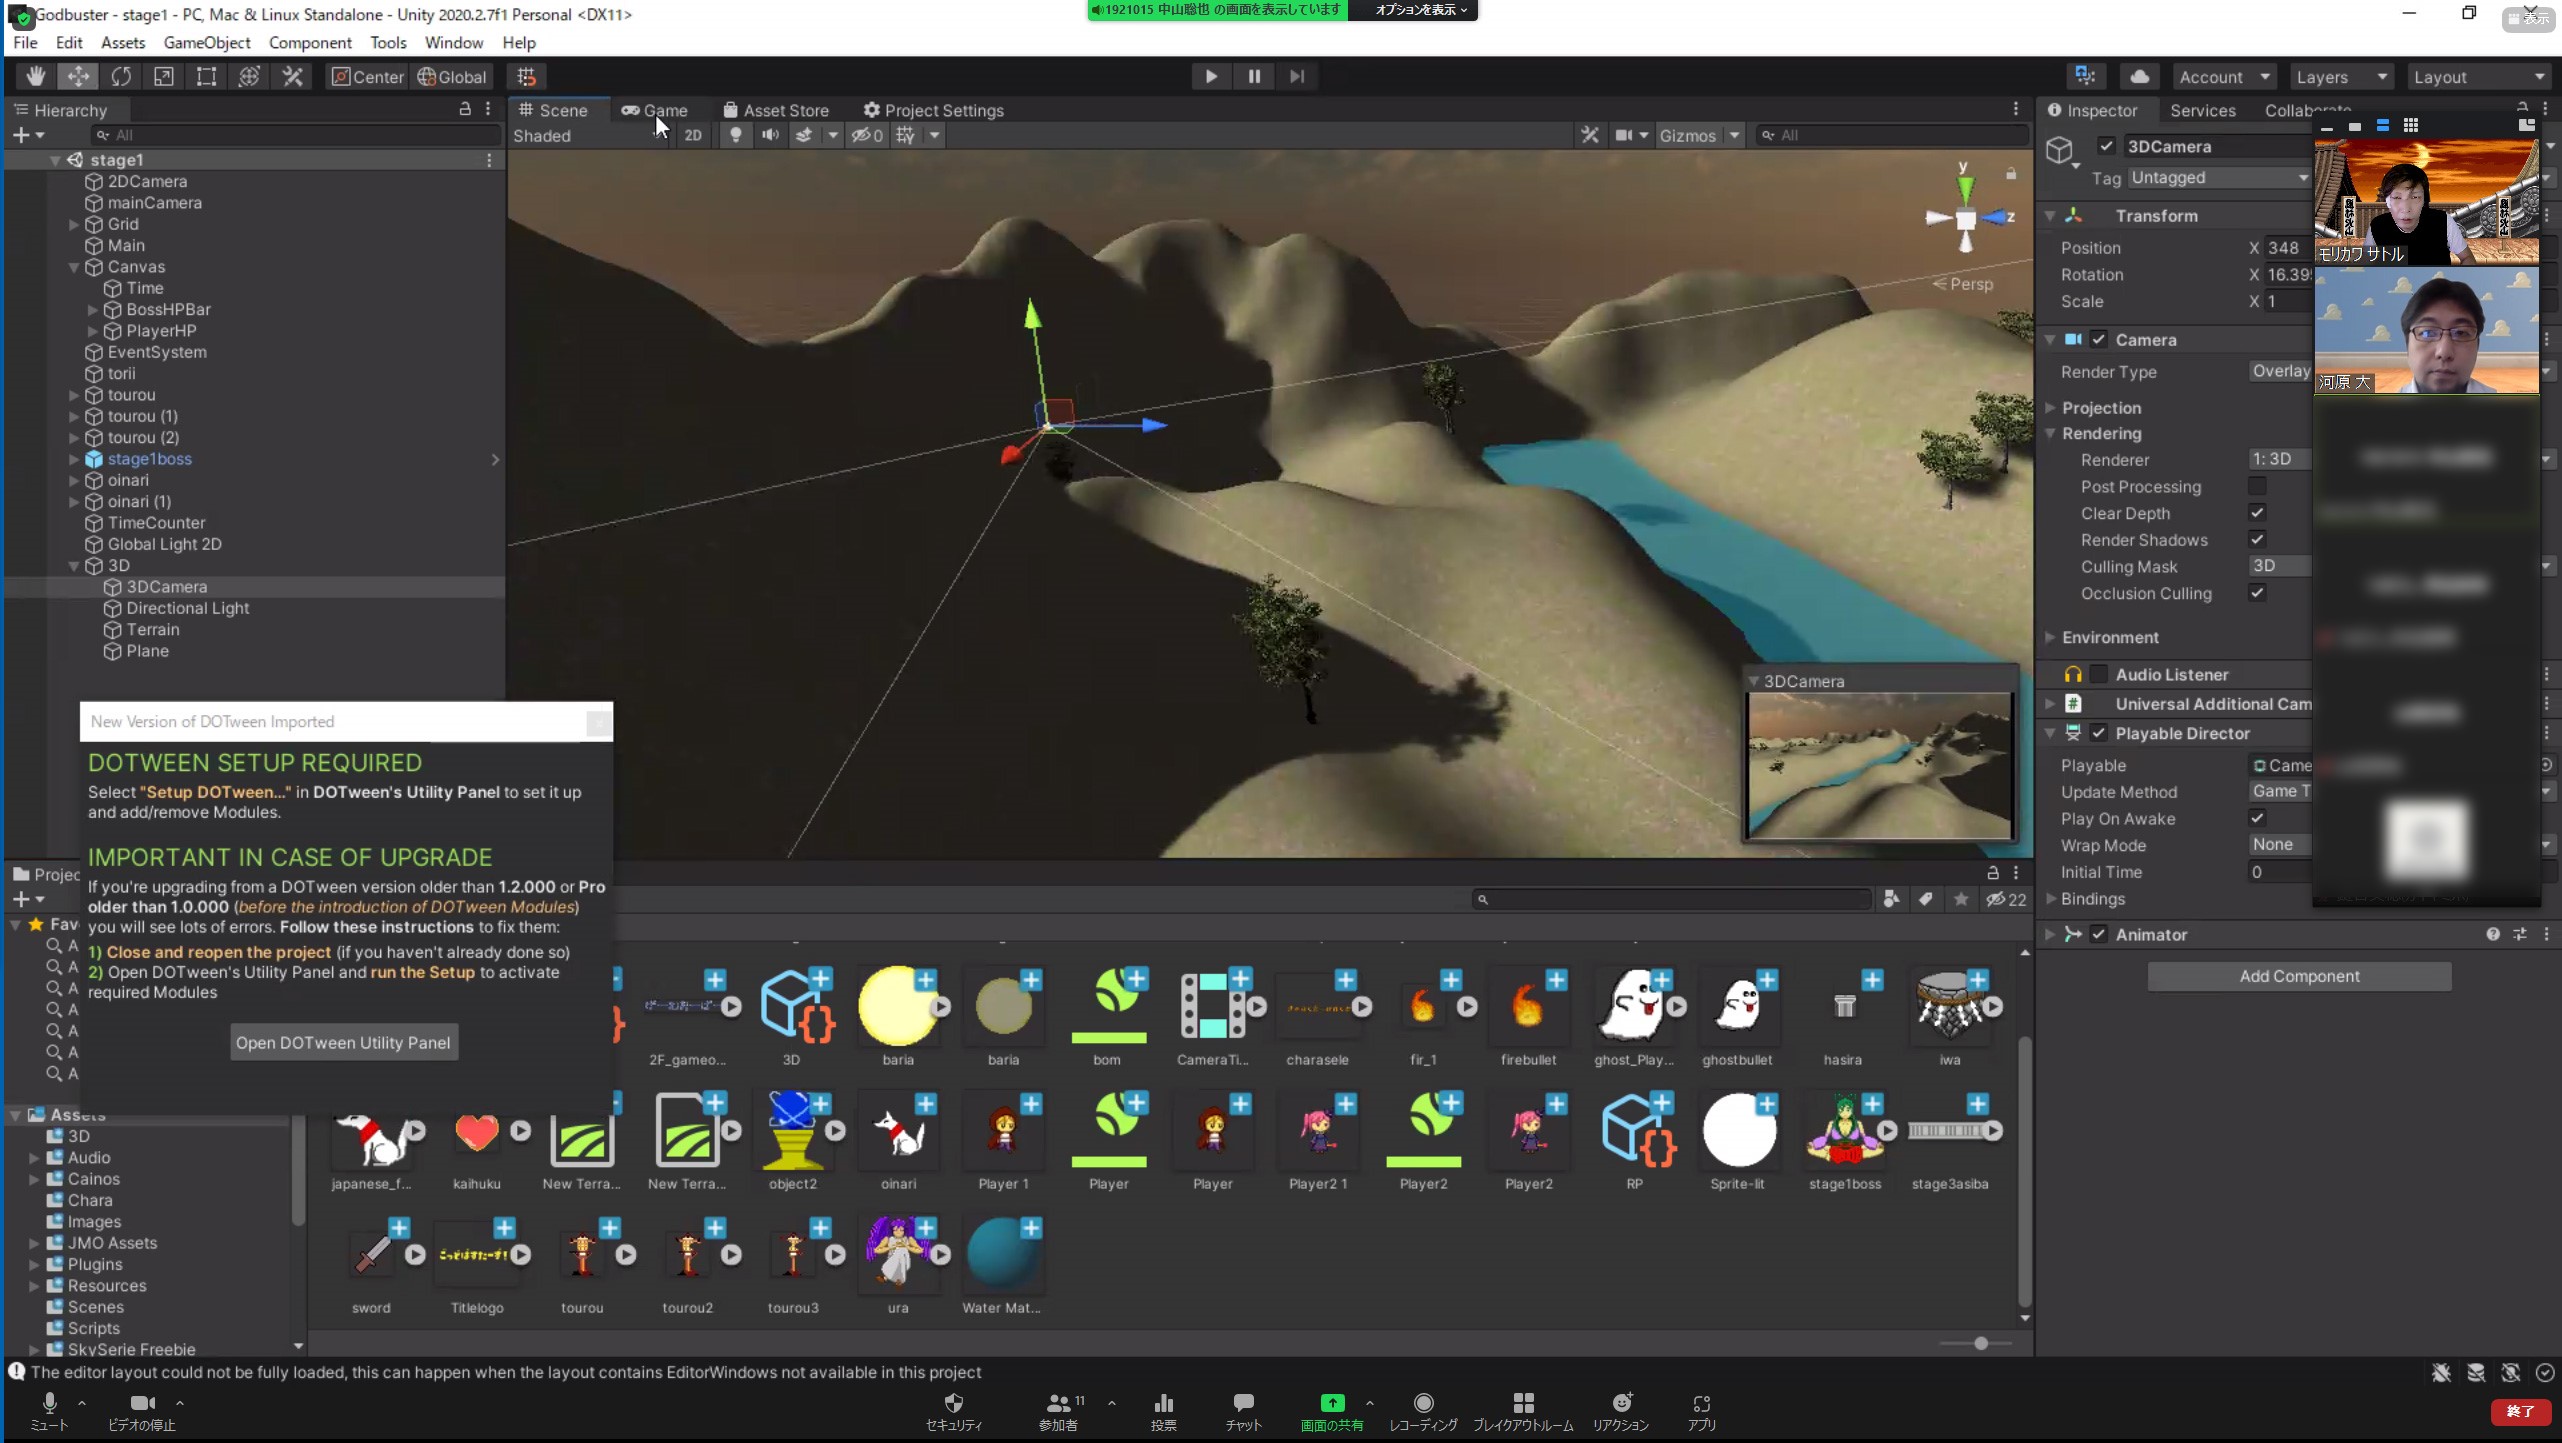Switch to the Asset Store tab

776,110
